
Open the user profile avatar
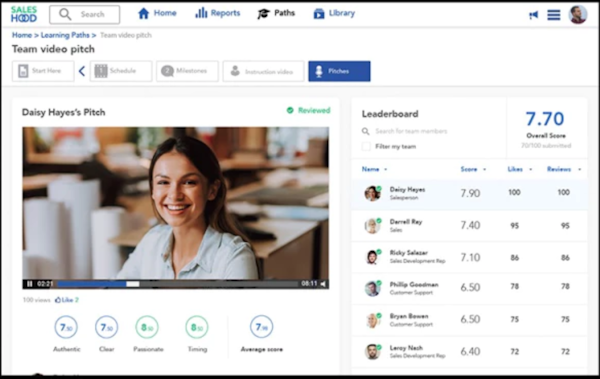(578, 15)
